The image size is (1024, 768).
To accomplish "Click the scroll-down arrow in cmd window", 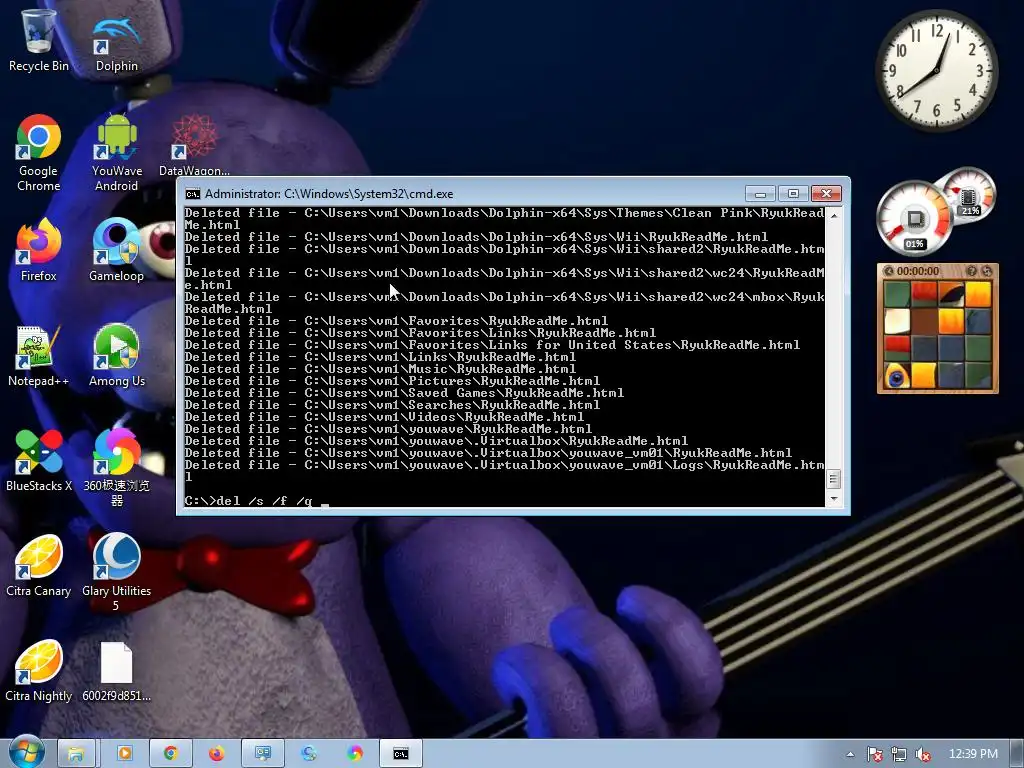I will point(833,499).
